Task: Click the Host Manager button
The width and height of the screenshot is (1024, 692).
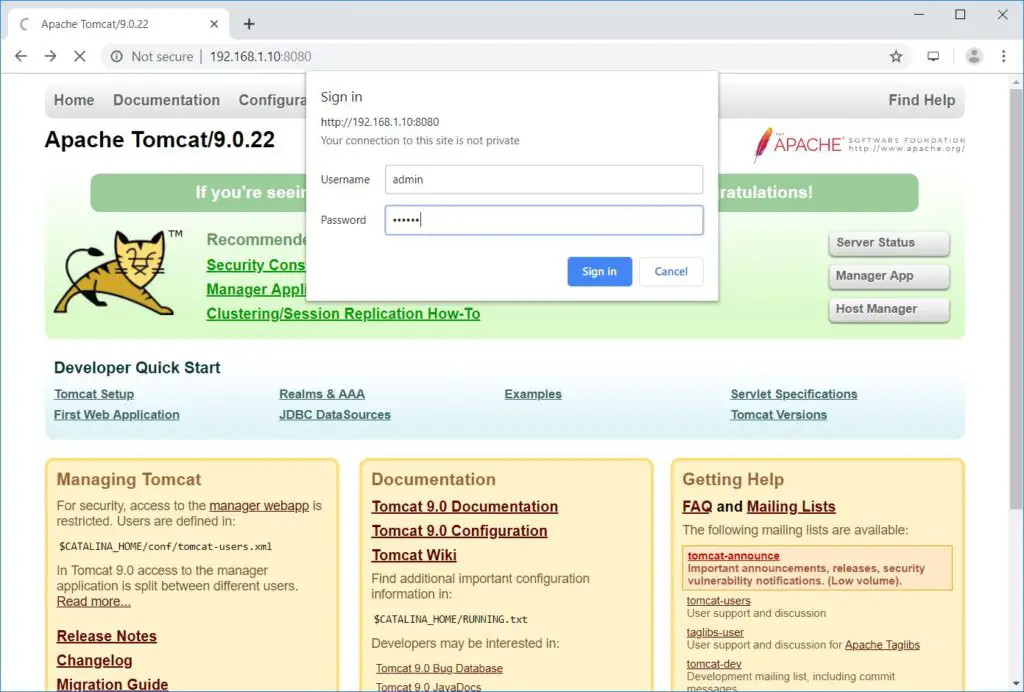Action: 889,309
